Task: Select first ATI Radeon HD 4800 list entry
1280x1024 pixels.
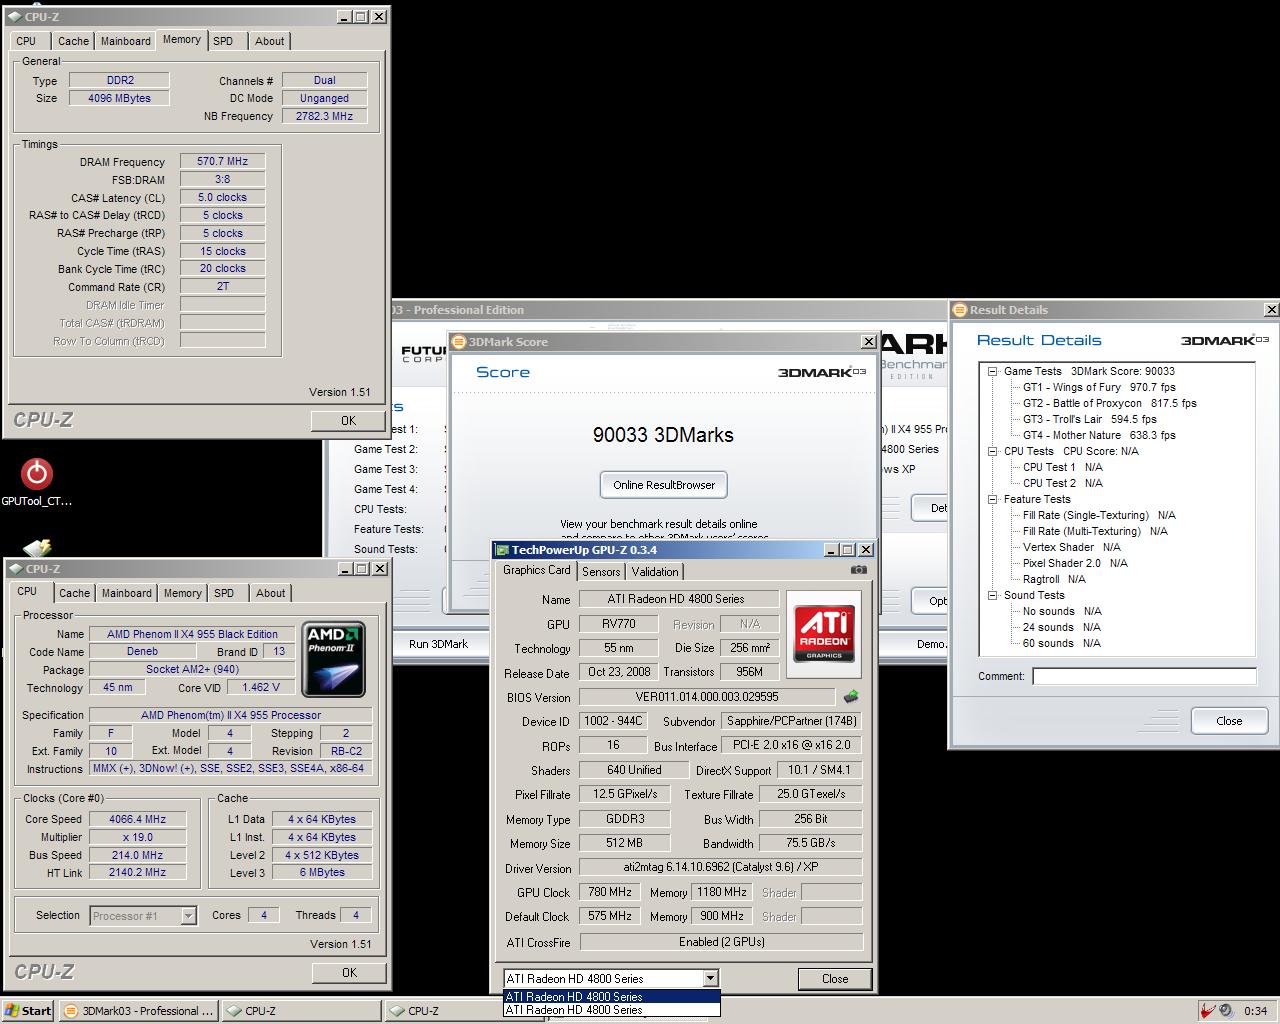Action: (611, 997)
